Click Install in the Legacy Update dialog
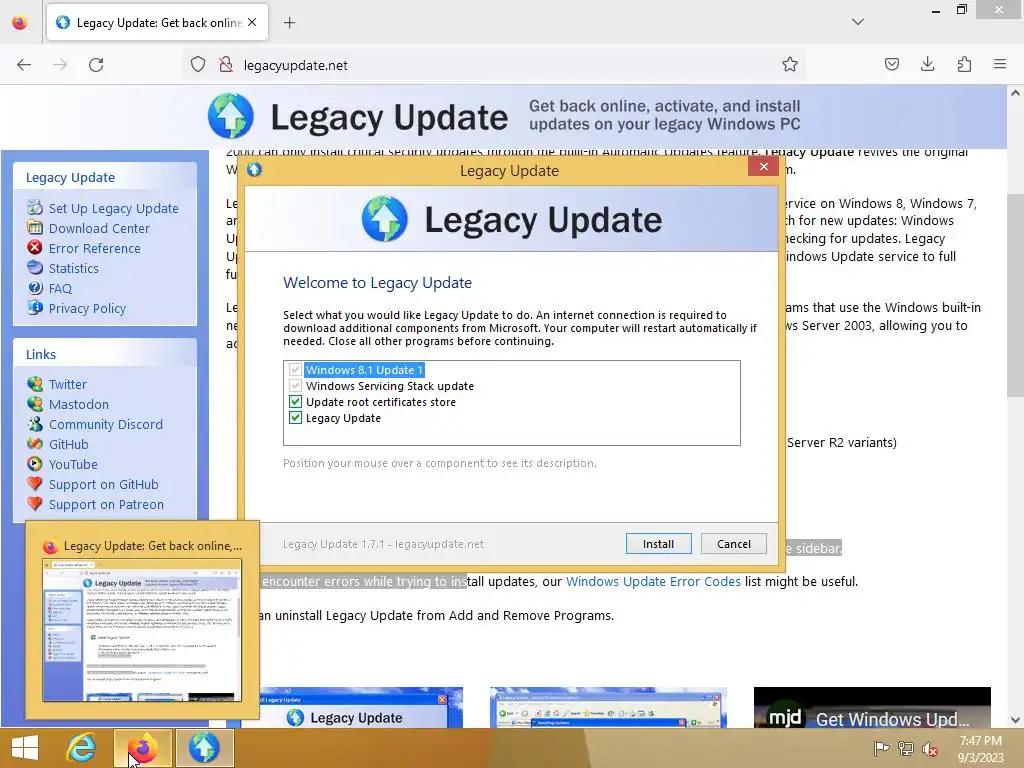The width and height of the screenshot is (1024, 768). [658, 544]
